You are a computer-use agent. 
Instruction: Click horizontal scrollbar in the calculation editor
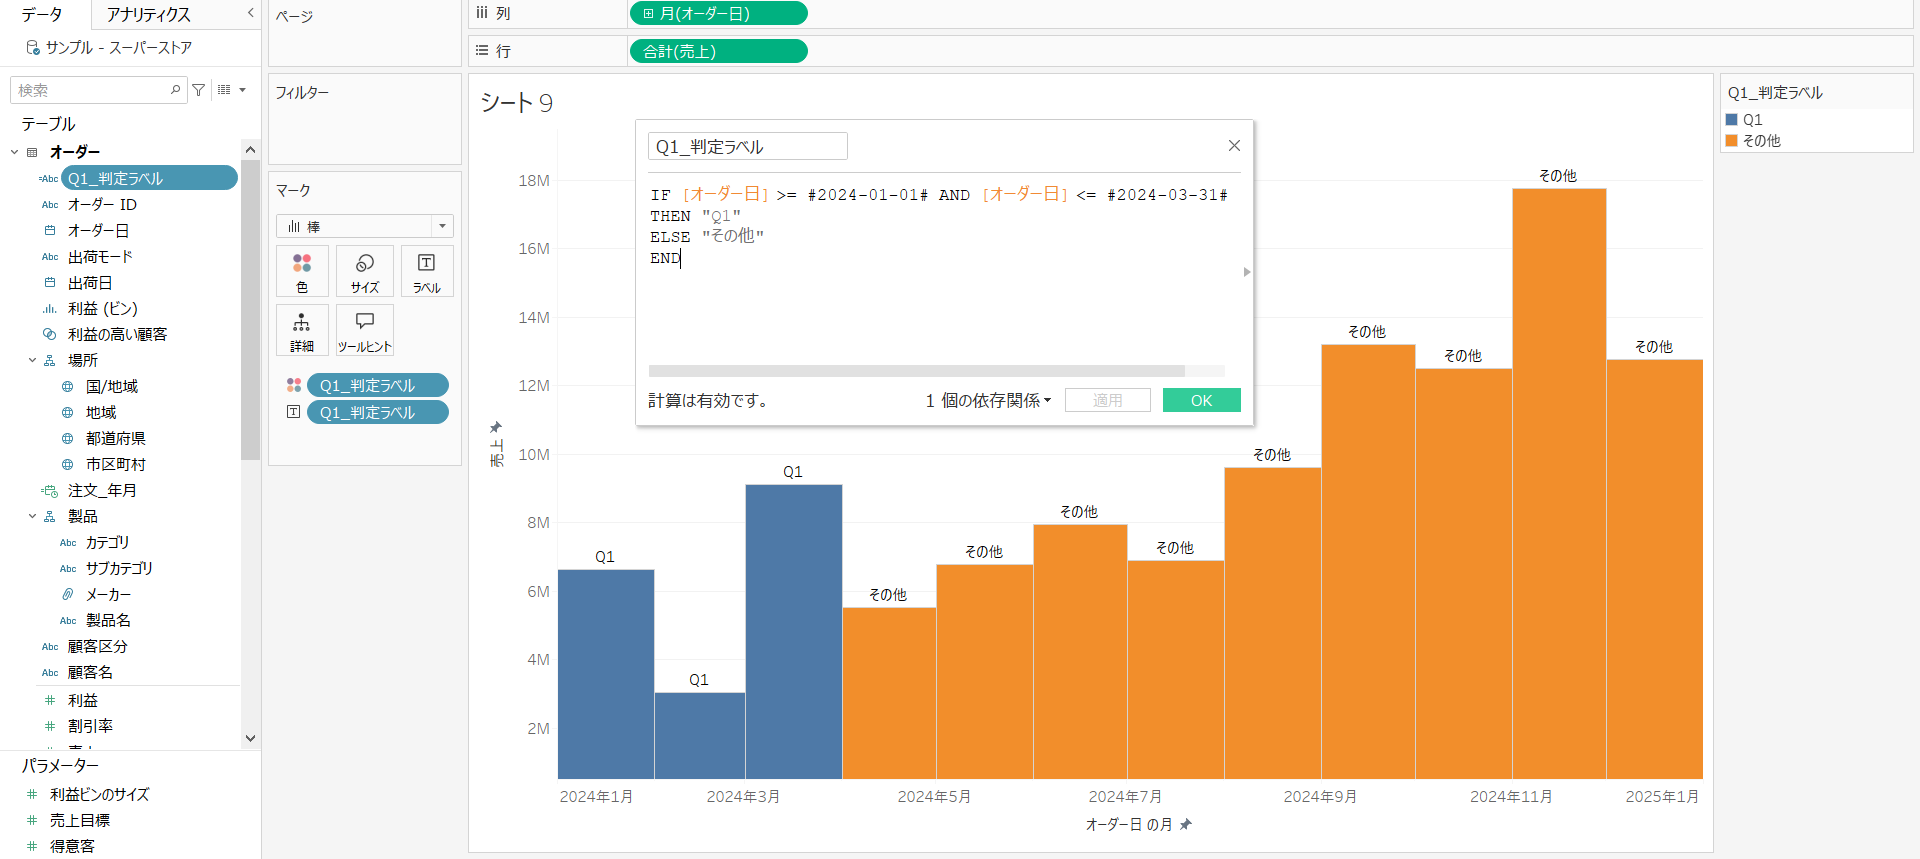click(x=916, y=371)
